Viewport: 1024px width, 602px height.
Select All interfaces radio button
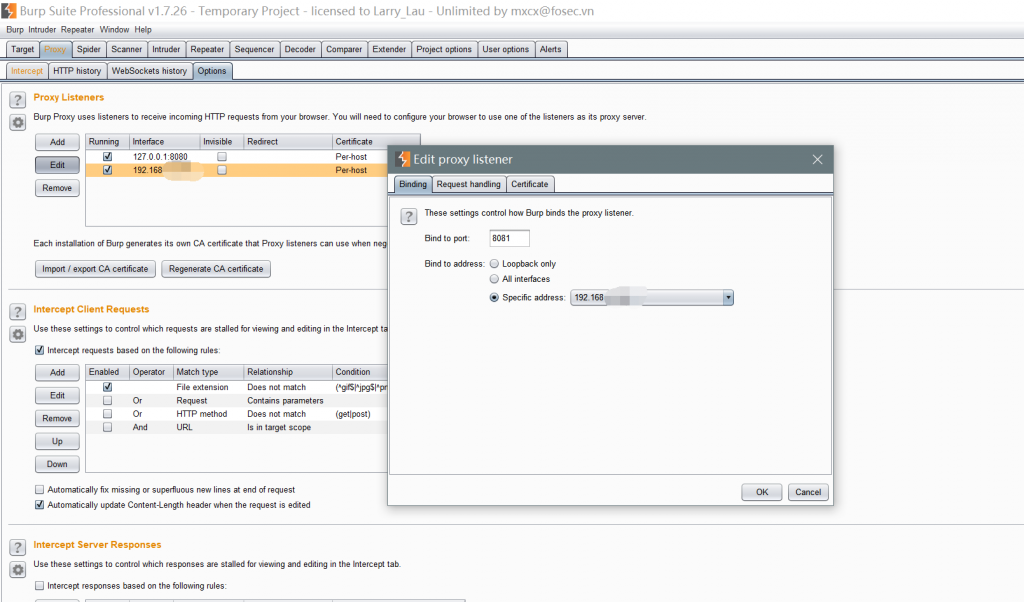pyautogui.click(x=494, y=279)
